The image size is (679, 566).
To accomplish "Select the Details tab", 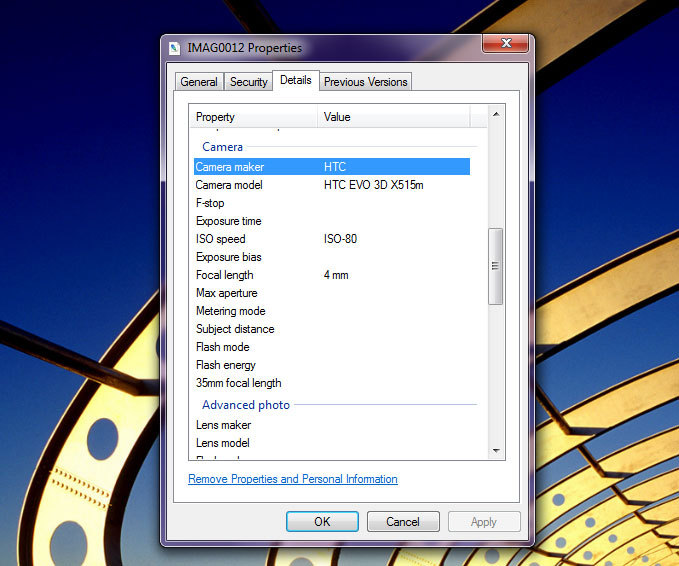I will 296,80.
